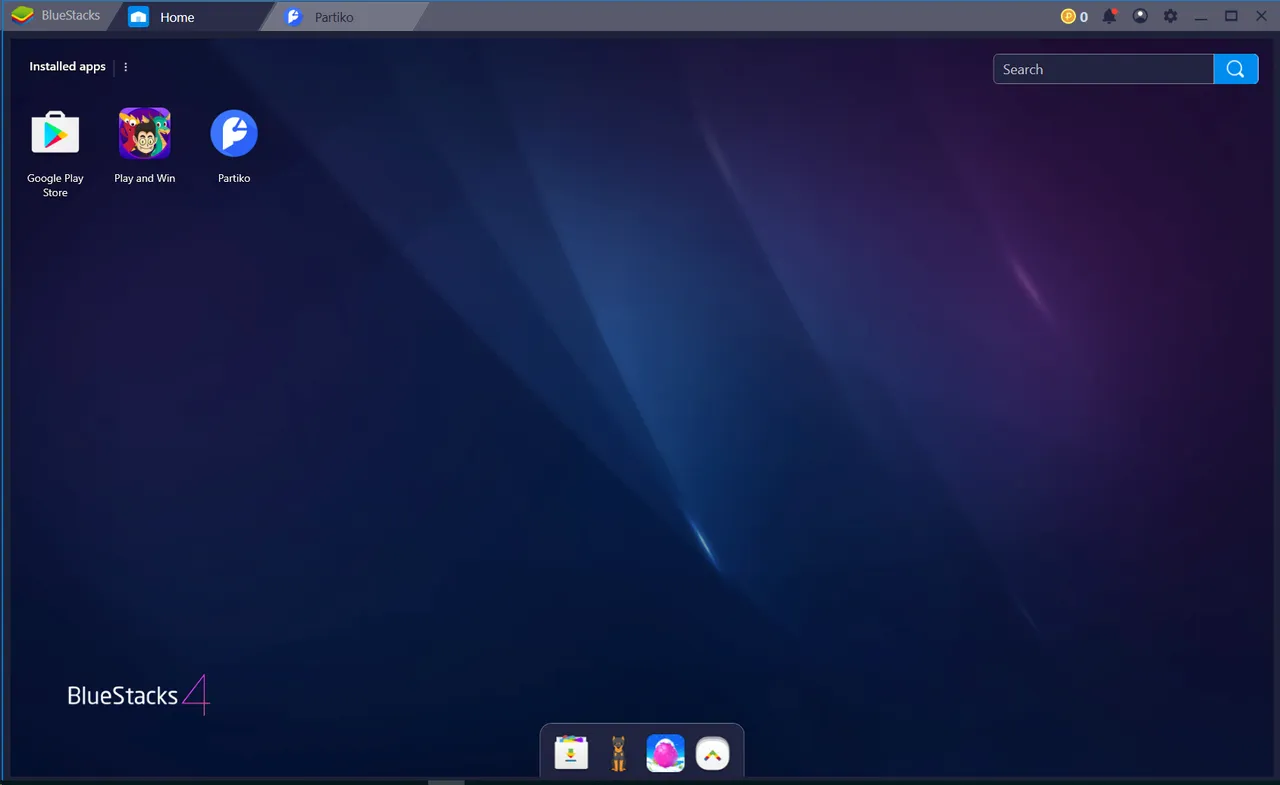Image resolution: width=1280 pixels, height=785 pixels.
Task: Click the BlueStacks logo in title bar
Action: tap(22, 16)
